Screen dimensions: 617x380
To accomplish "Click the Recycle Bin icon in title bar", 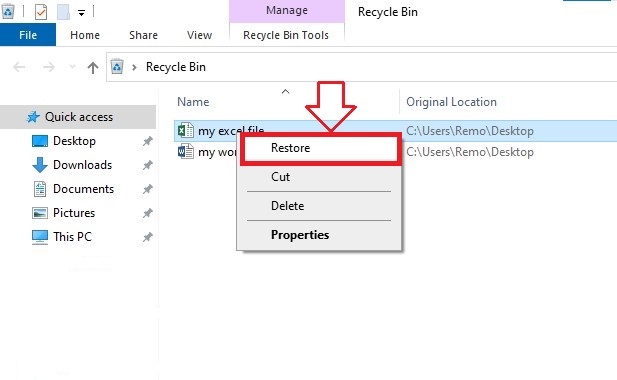I will pos(7,11).
